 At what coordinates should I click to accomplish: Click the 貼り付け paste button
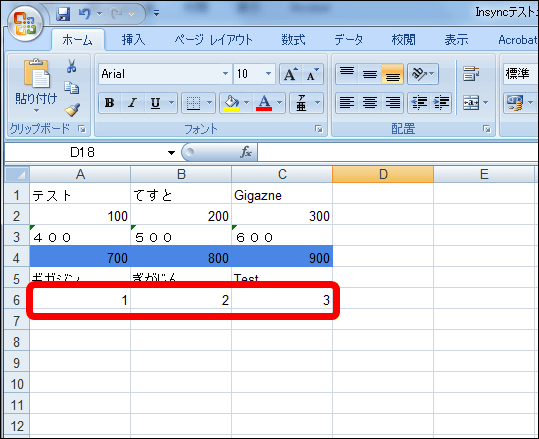(x=36, y=86)
